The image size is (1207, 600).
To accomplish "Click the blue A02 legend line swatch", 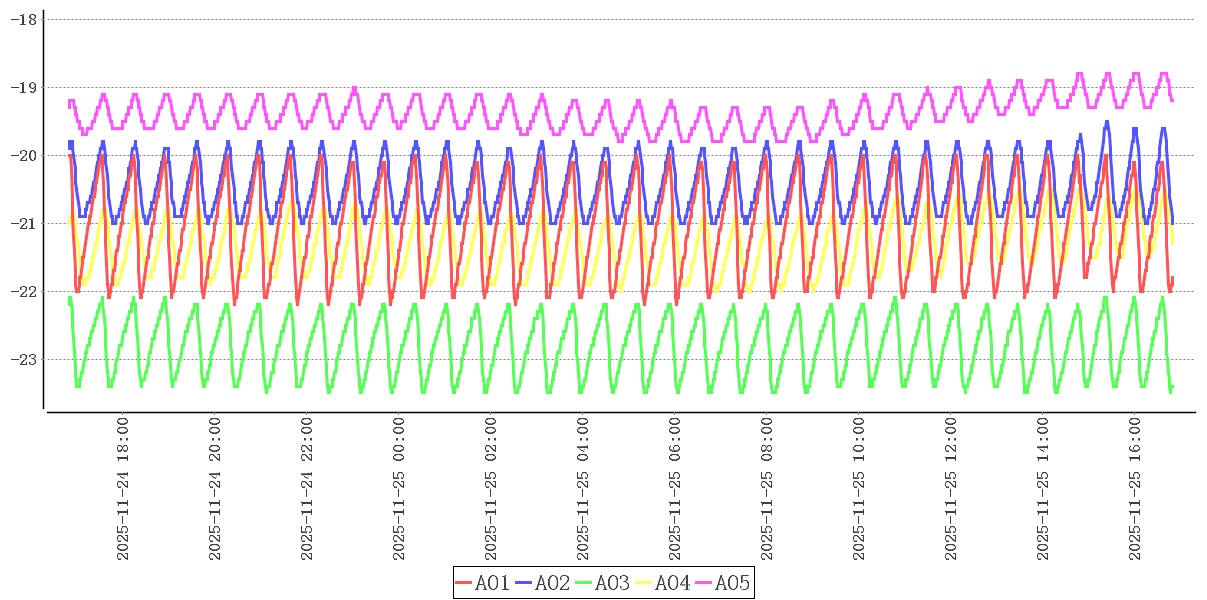I will click(x=524, y=583).
